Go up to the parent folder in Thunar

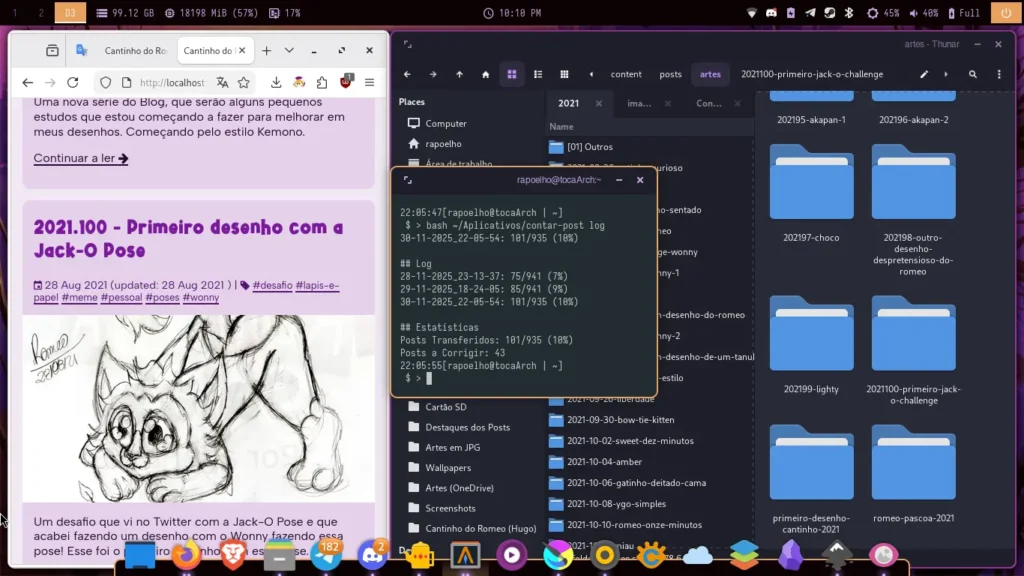pos(459,74)
